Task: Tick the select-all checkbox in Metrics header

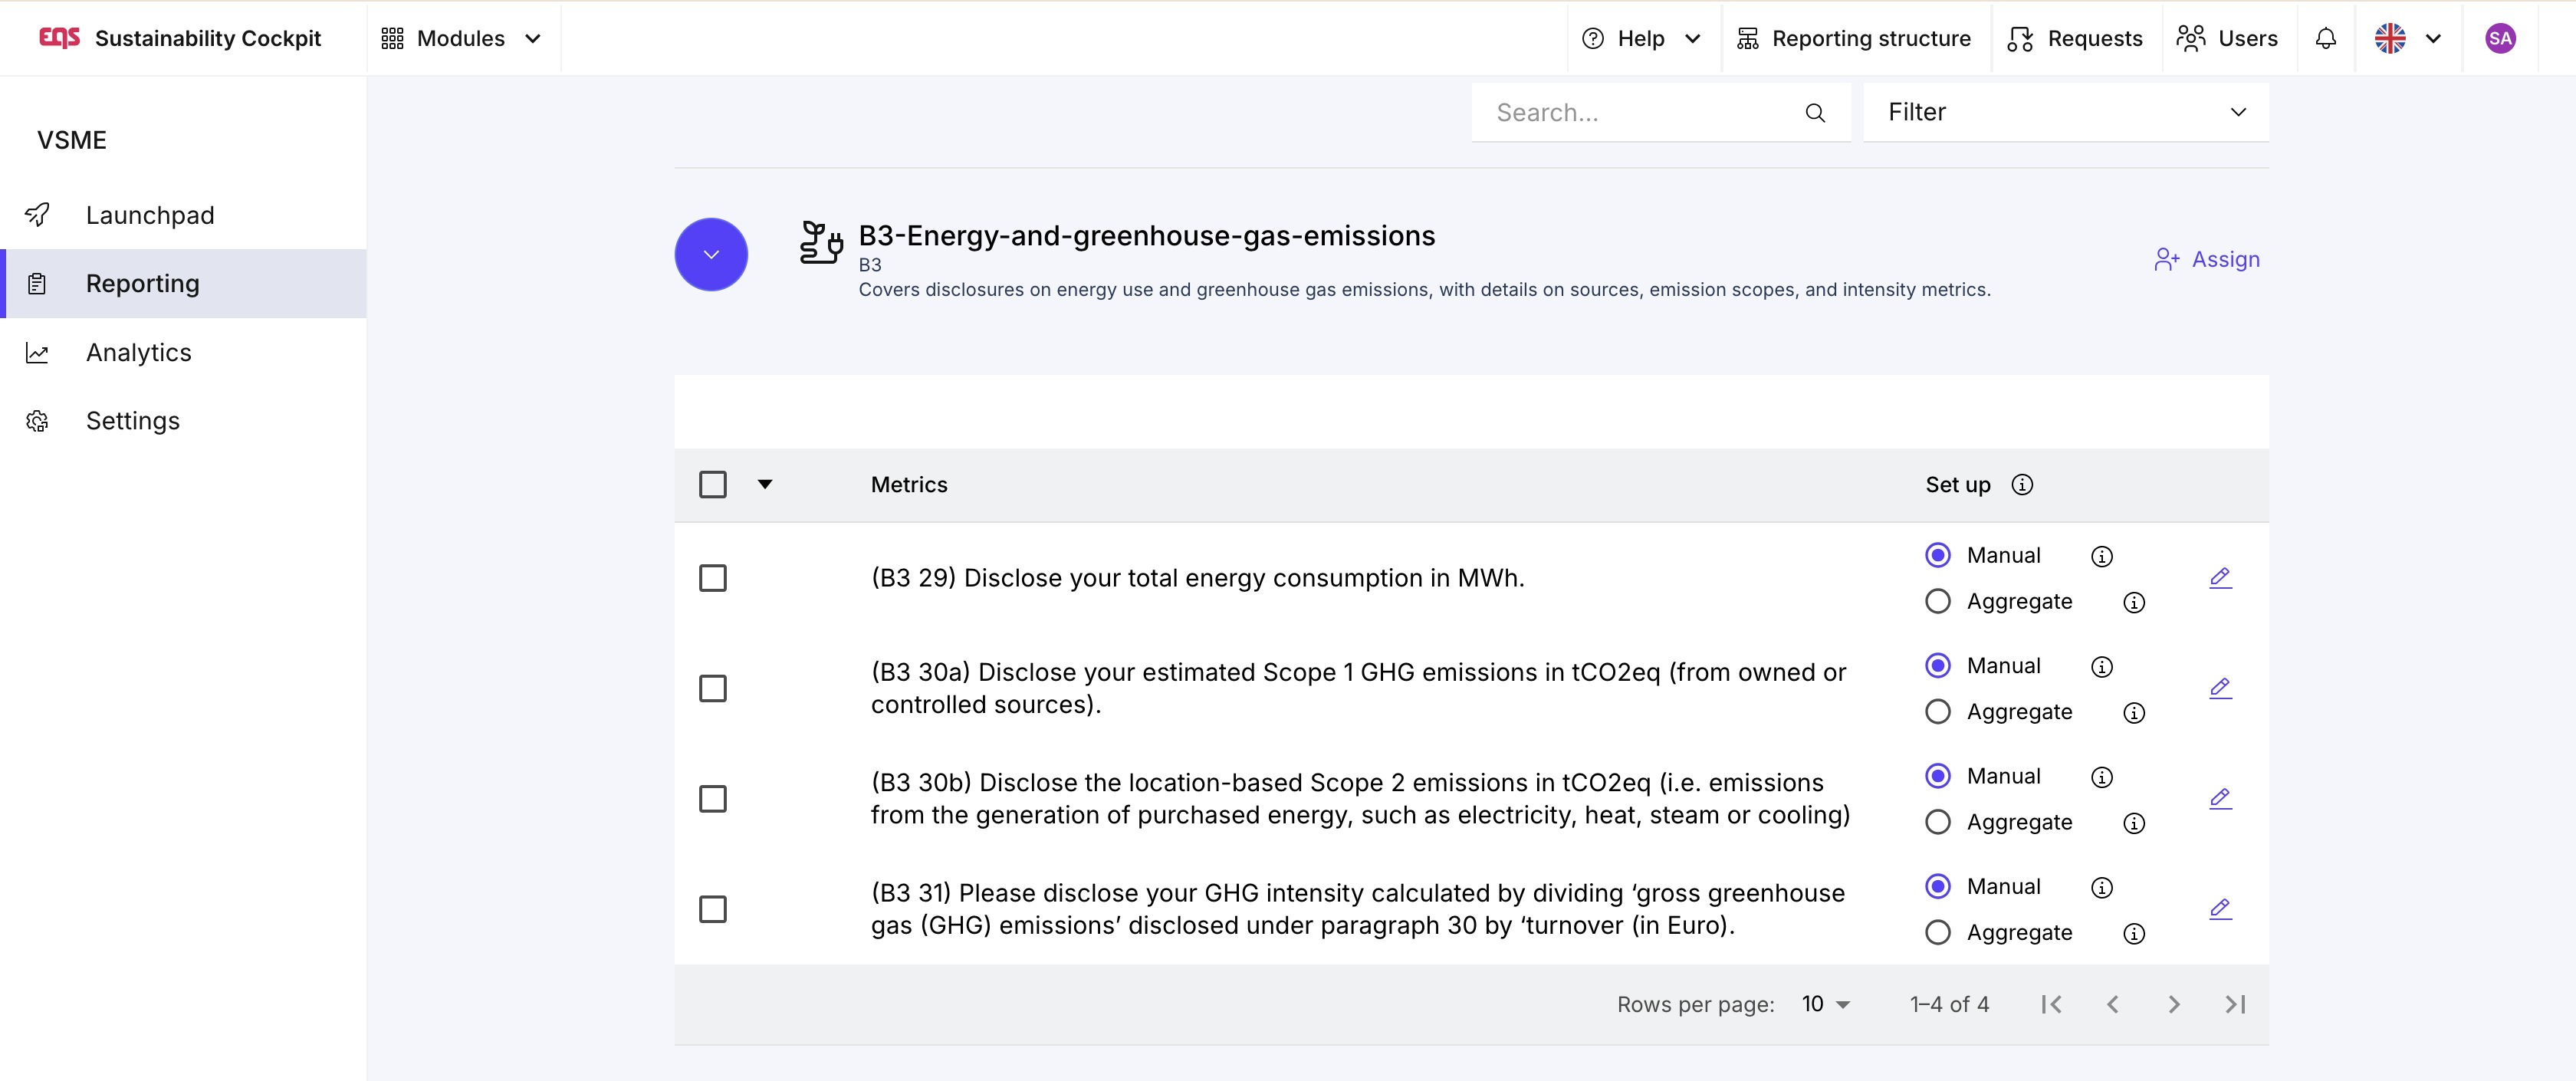Action: [713, 485]
